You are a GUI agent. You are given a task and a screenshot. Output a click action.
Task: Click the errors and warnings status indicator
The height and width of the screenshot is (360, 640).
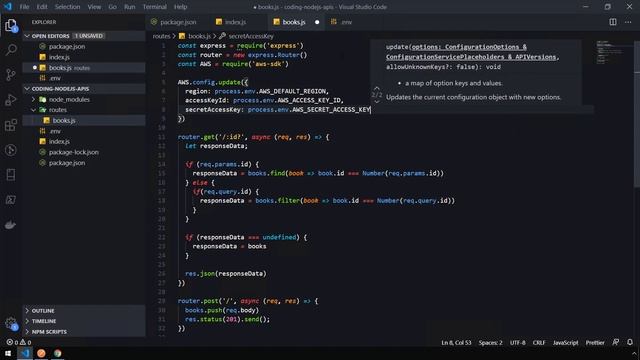click(x=18, y=342)
